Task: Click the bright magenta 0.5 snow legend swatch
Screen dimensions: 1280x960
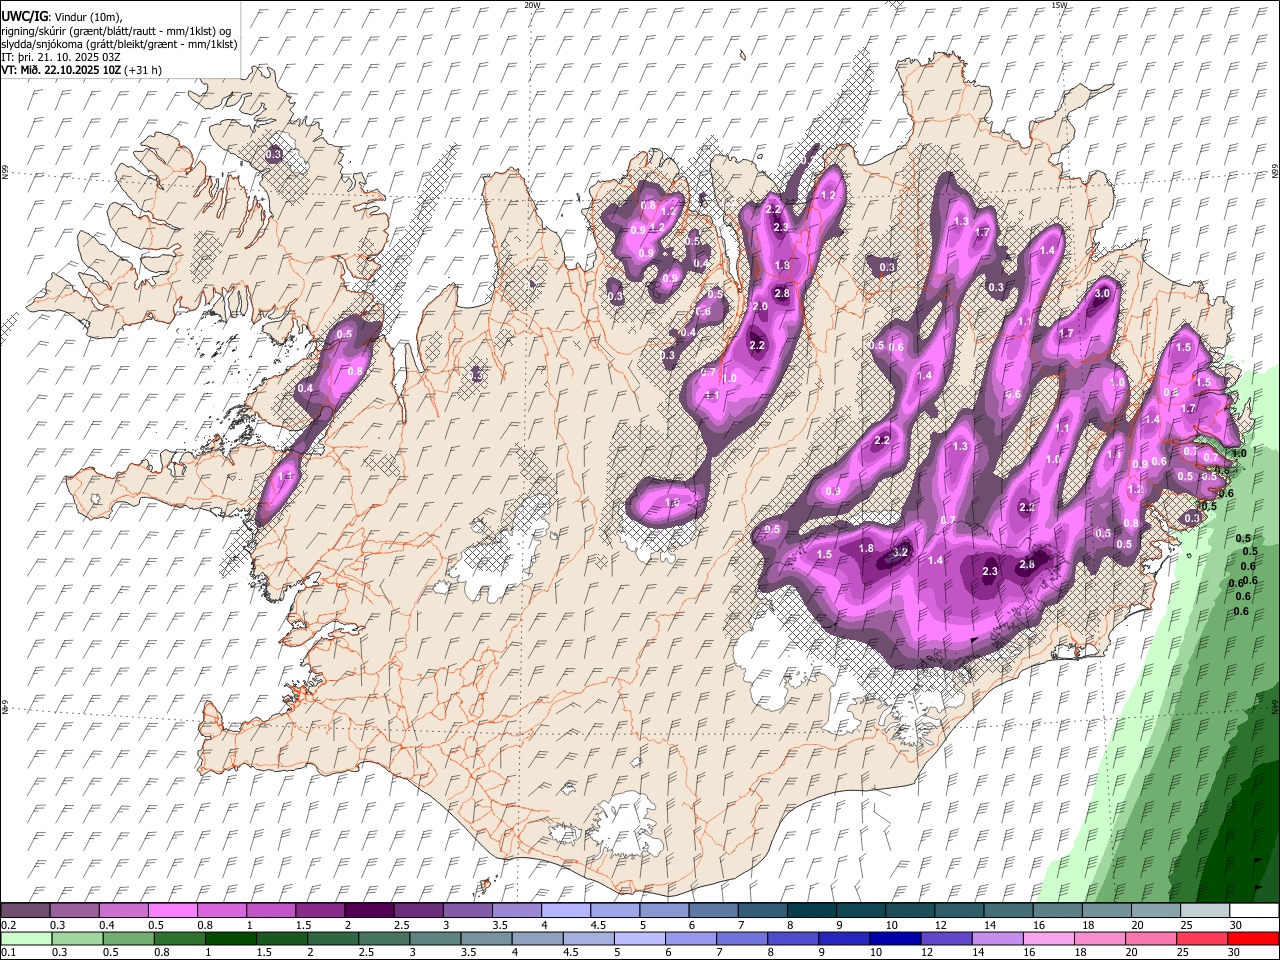Action: pyautogui.click(x=172, y=910)
